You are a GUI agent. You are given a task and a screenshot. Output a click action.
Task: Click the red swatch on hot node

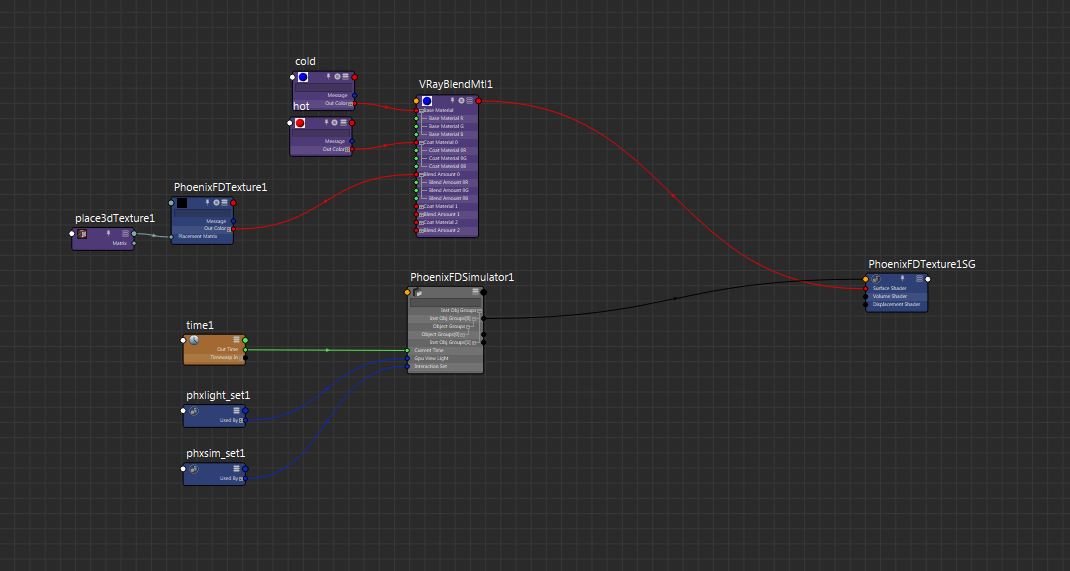(x=300, y=123)
